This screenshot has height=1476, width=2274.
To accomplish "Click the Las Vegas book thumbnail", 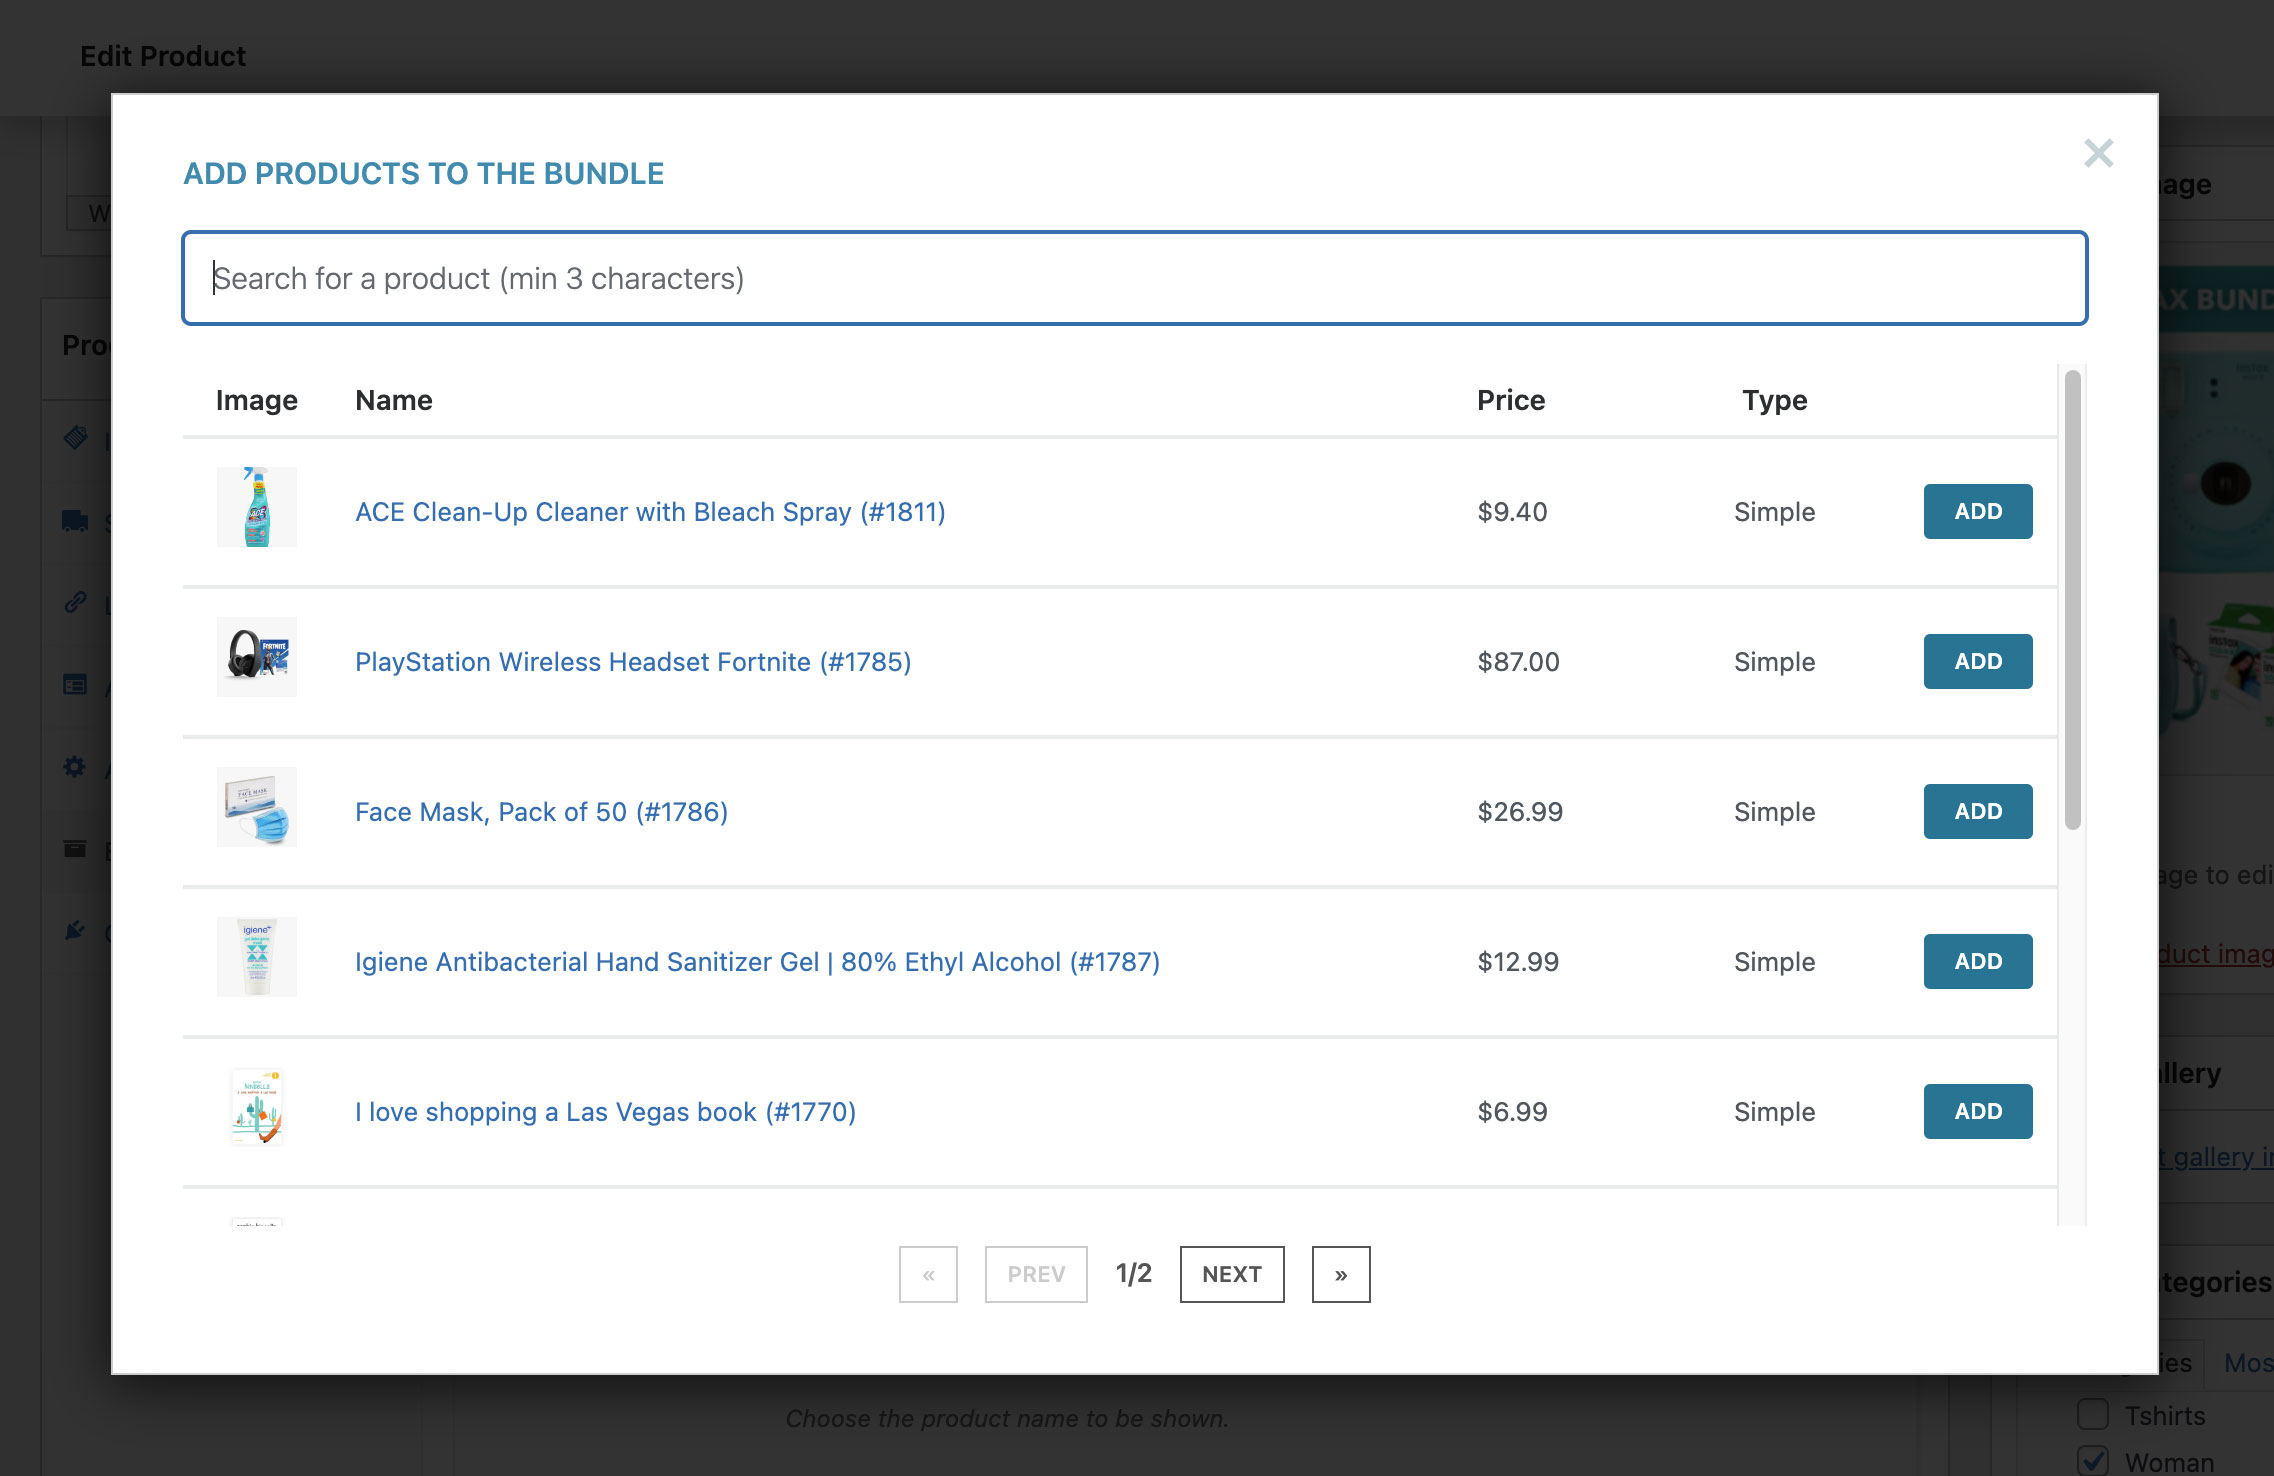I will point(257,1107).
